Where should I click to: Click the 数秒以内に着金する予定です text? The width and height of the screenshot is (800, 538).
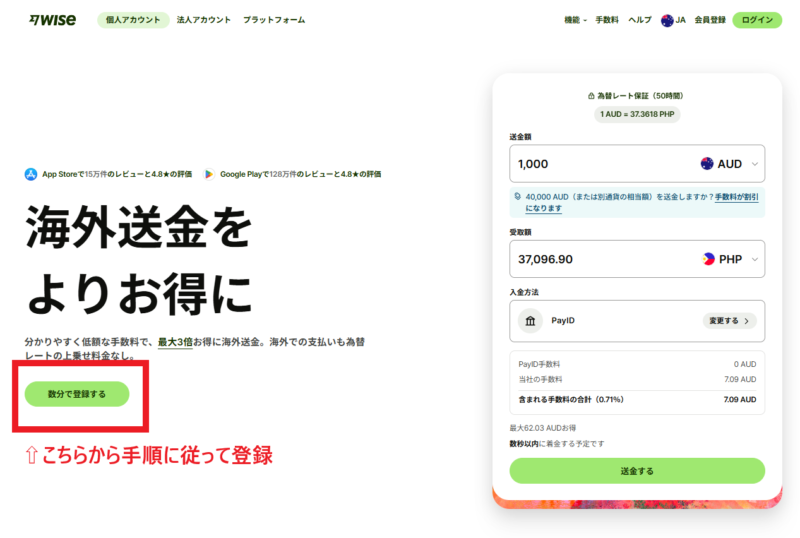point(557,444)
